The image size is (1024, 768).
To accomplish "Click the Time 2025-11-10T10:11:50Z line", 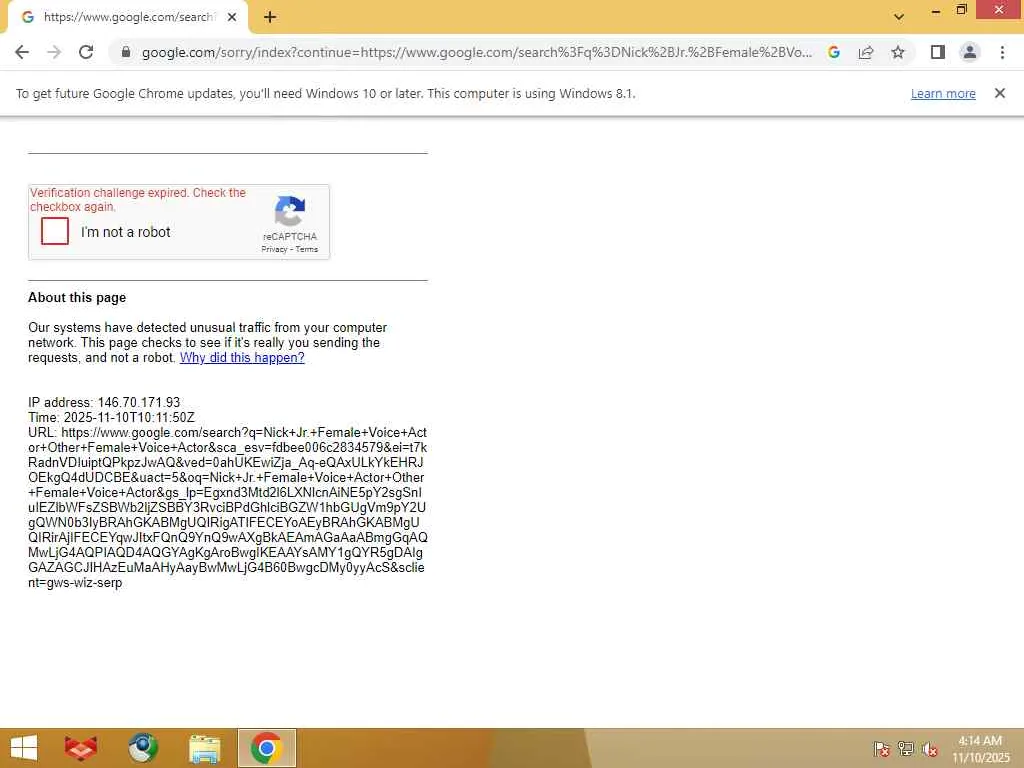I will click(111, 417).
